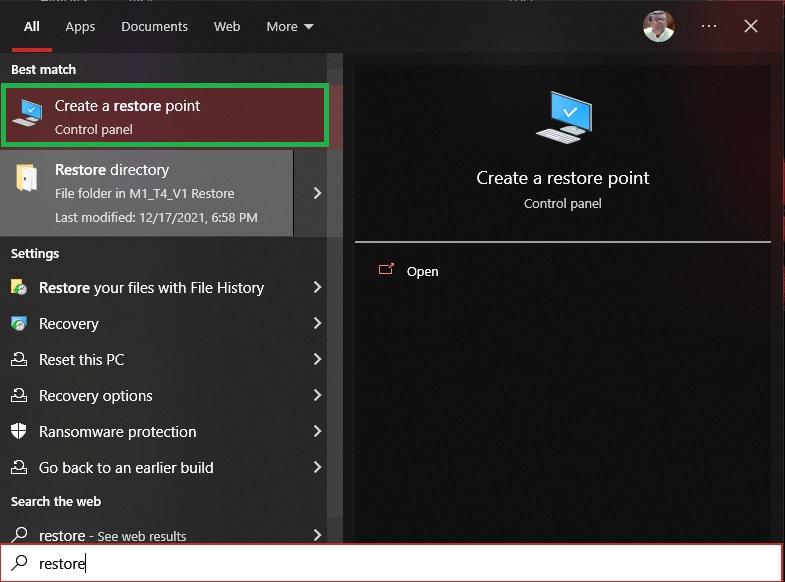Open the Recovery settings result
This screenshot has width=785, height=582.
click(x=69, y=324)
